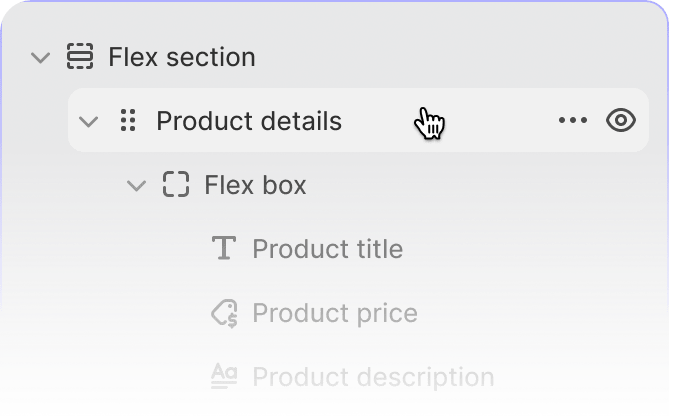
Task: Click the Product details drag handle icon
Action: (128, 120)
